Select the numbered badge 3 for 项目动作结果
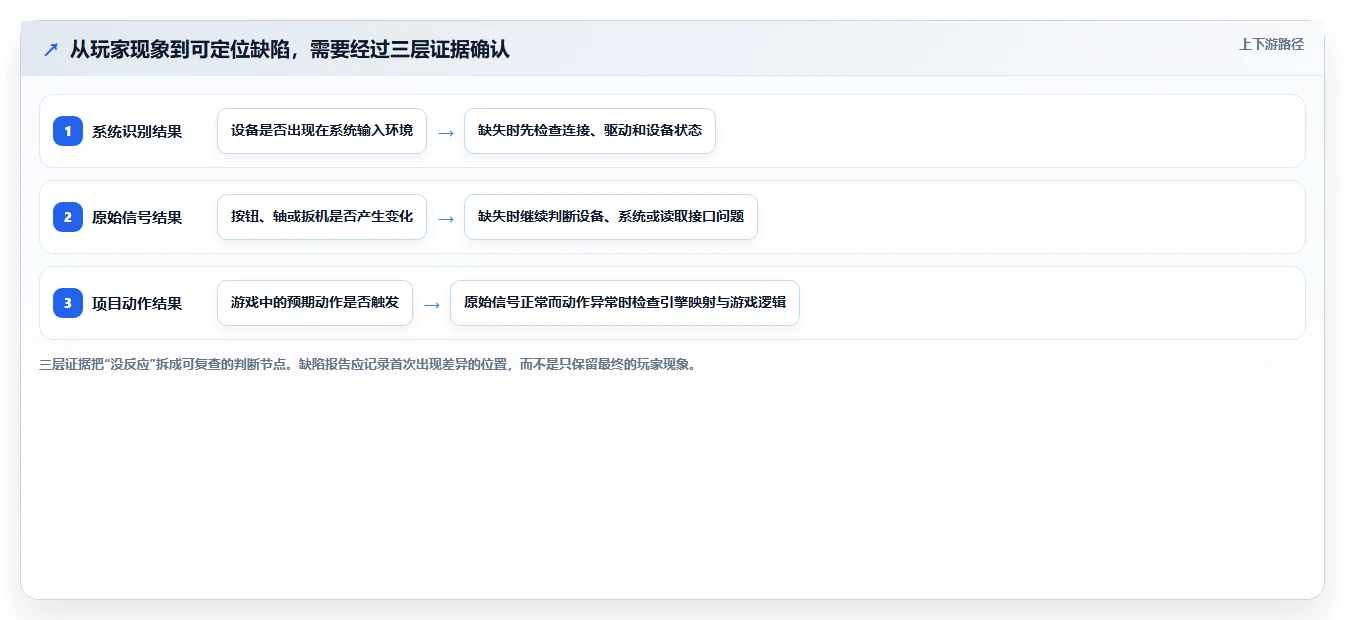The height and width of the screenshot is (620, 1345). [x=68, y=302]
